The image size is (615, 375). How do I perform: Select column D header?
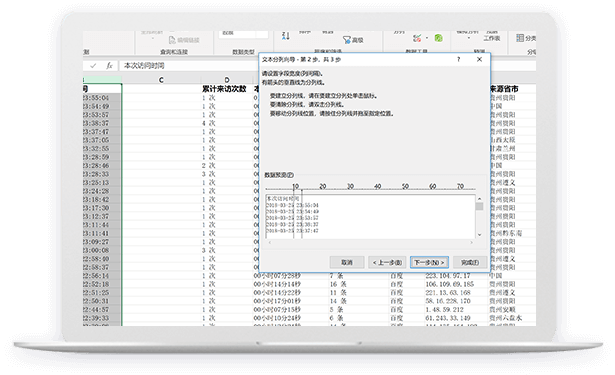click(226, 80)
